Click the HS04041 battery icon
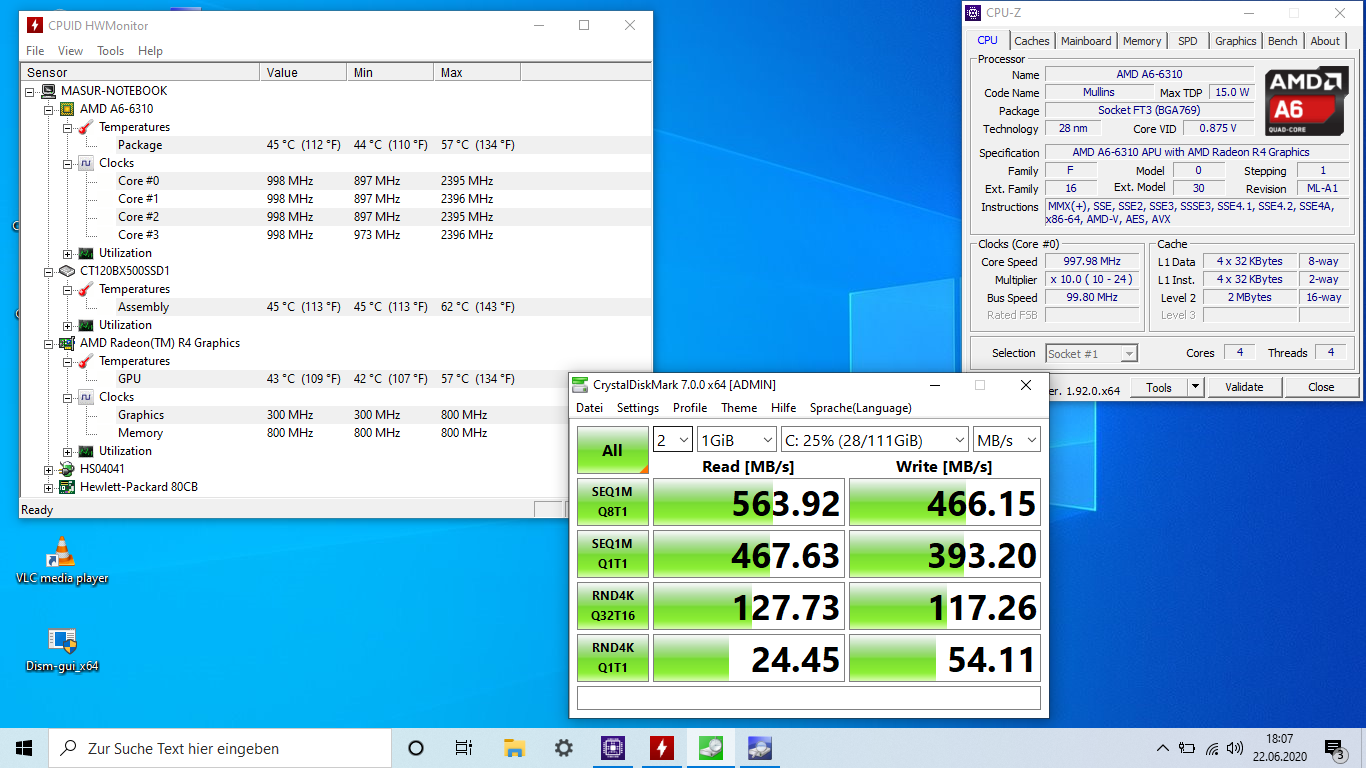The height and width of the screenshot is (768, 1366). point(67,469)
